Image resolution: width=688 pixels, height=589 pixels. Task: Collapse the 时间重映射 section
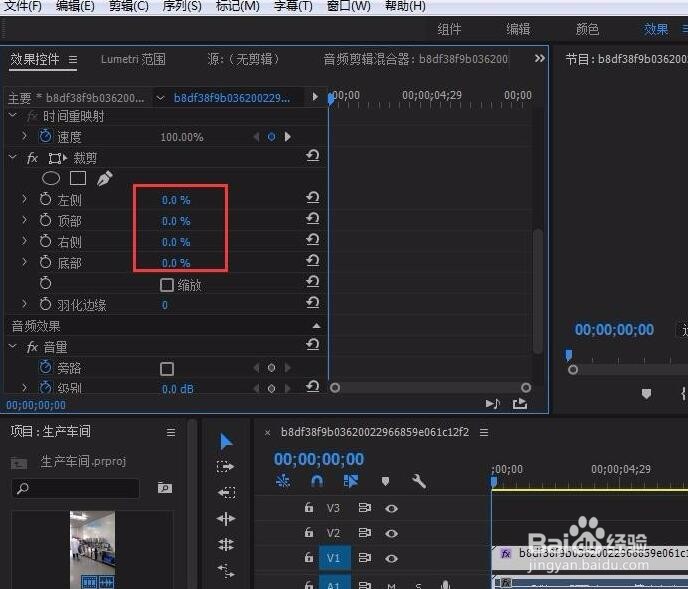(13, 115)
